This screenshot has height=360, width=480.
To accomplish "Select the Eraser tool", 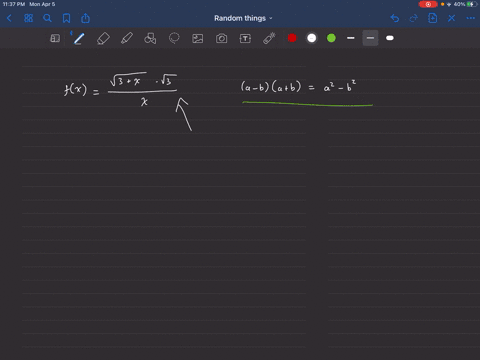I will click(x=103, y=38).
